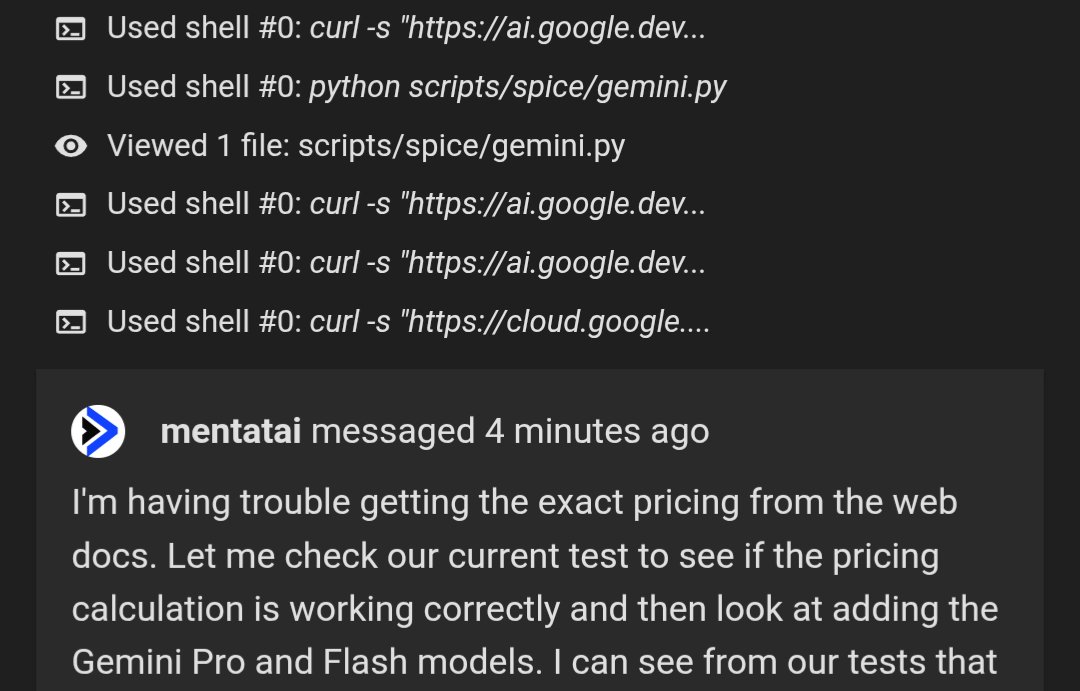
Task: Click "Used shell #0:" label on the python row
Action: pos(205,87)
